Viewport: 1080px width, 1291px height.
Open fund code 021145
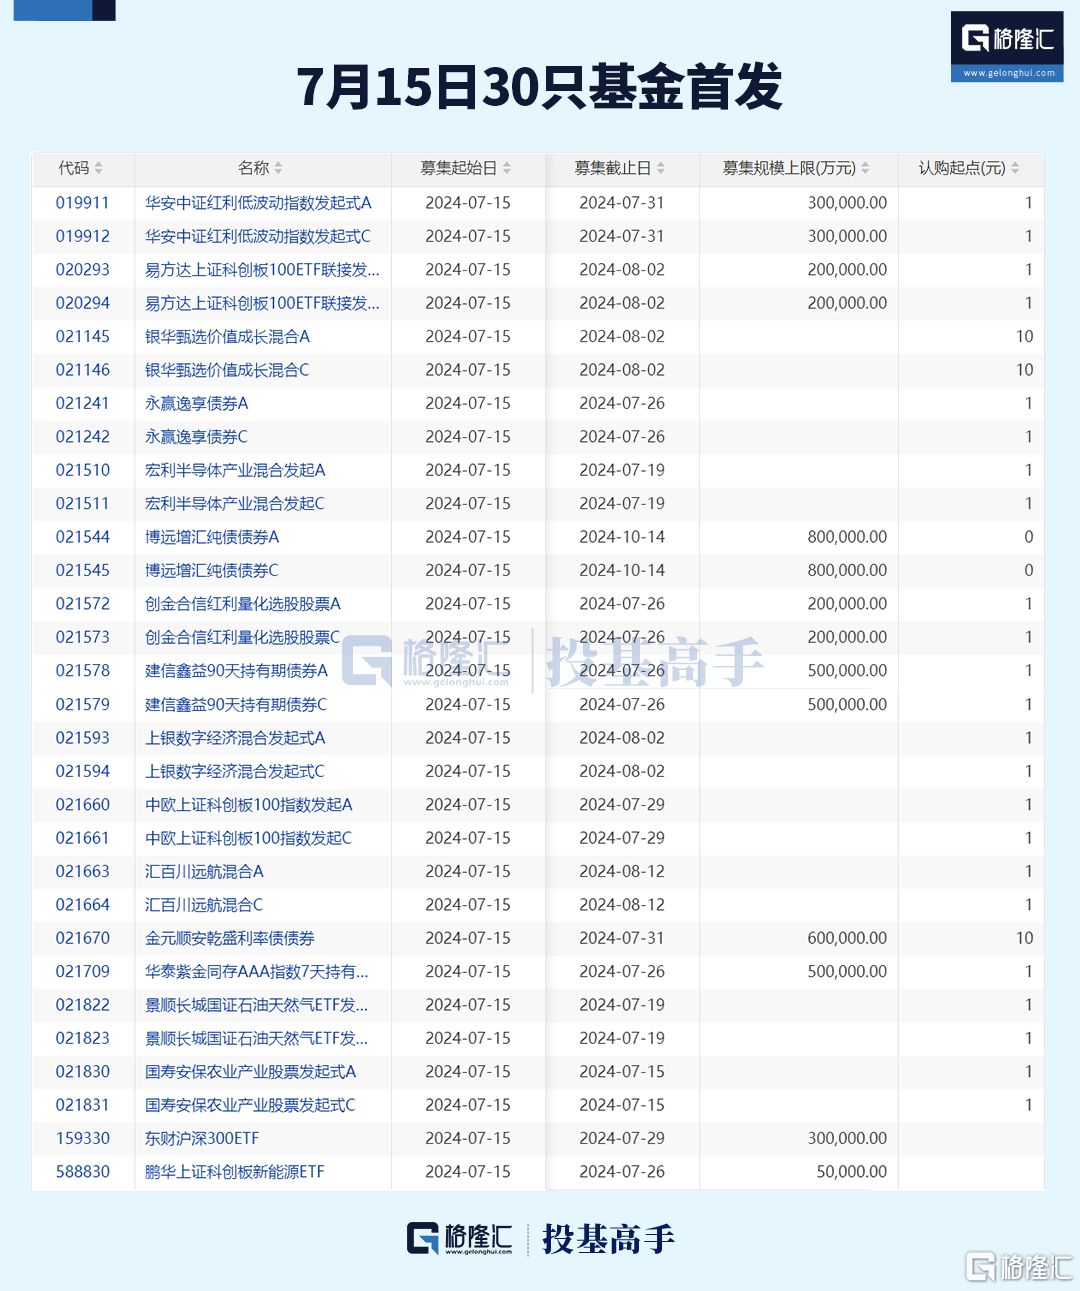point(83,337)
